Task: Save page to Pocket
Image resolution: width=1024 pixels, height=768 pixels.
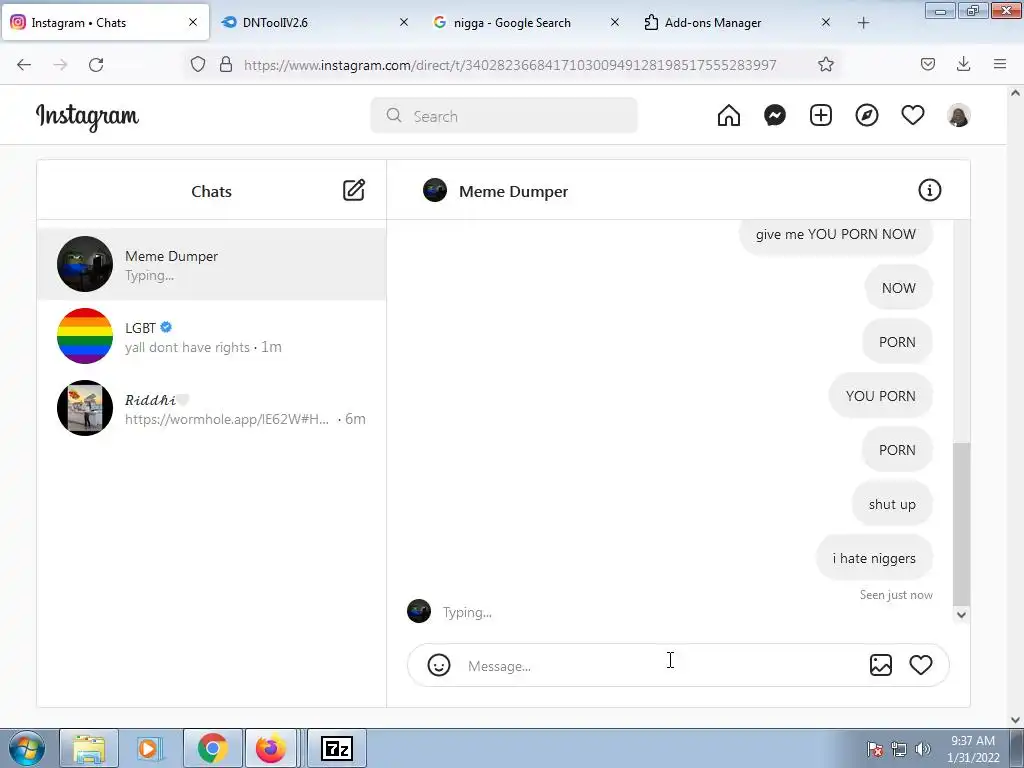Action: pos(927,65)
